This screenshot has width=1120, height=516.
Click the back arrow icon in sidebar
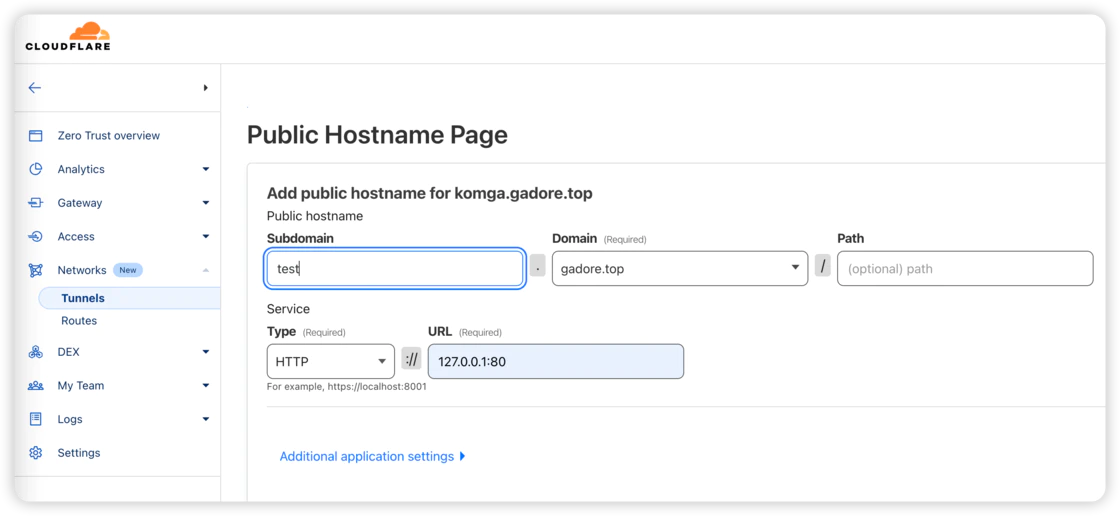point(35,88)
